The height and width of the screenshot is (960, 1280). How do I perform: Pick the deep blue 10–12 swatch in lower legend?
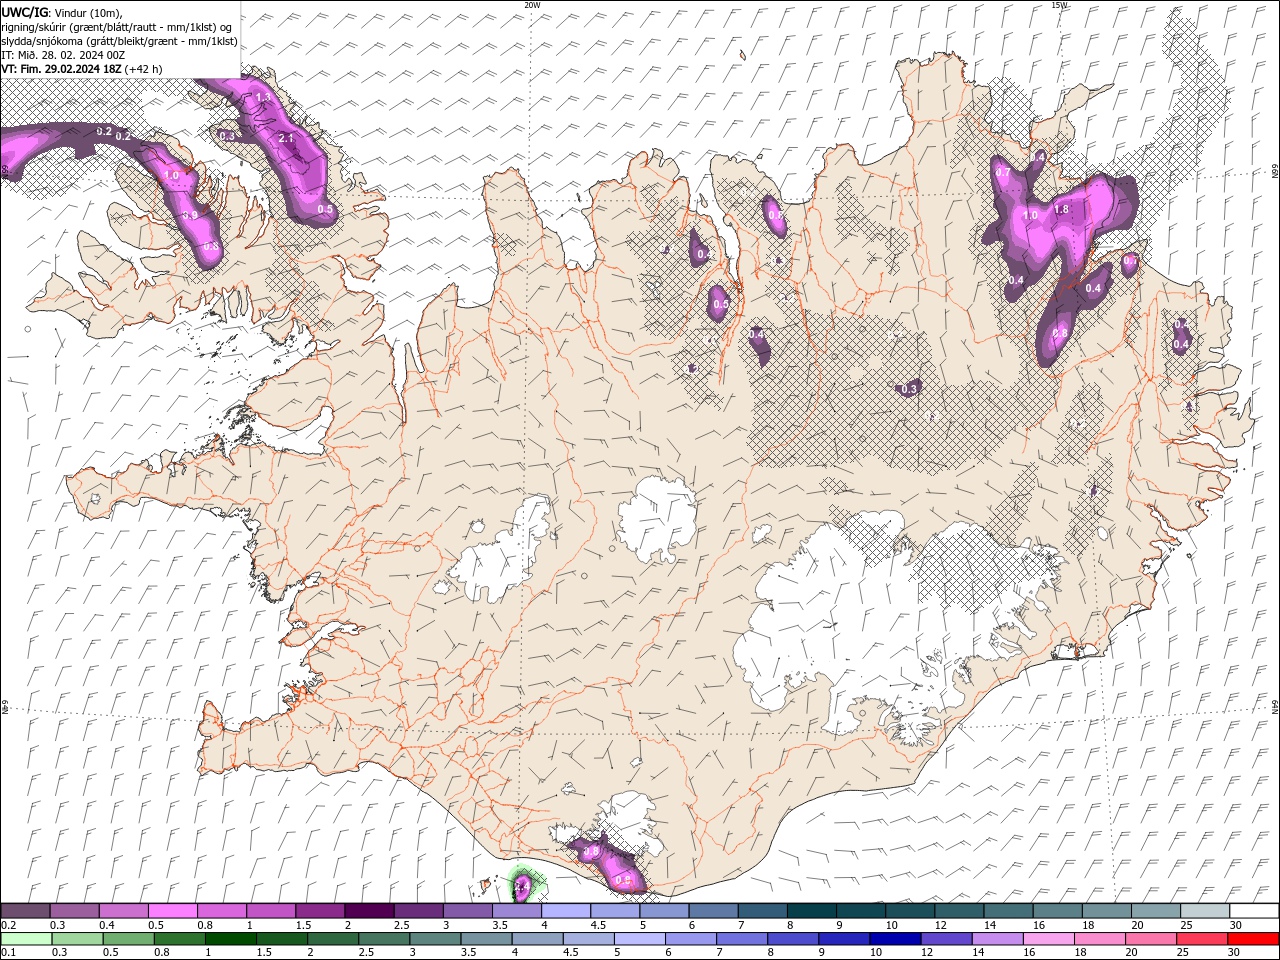895,939
